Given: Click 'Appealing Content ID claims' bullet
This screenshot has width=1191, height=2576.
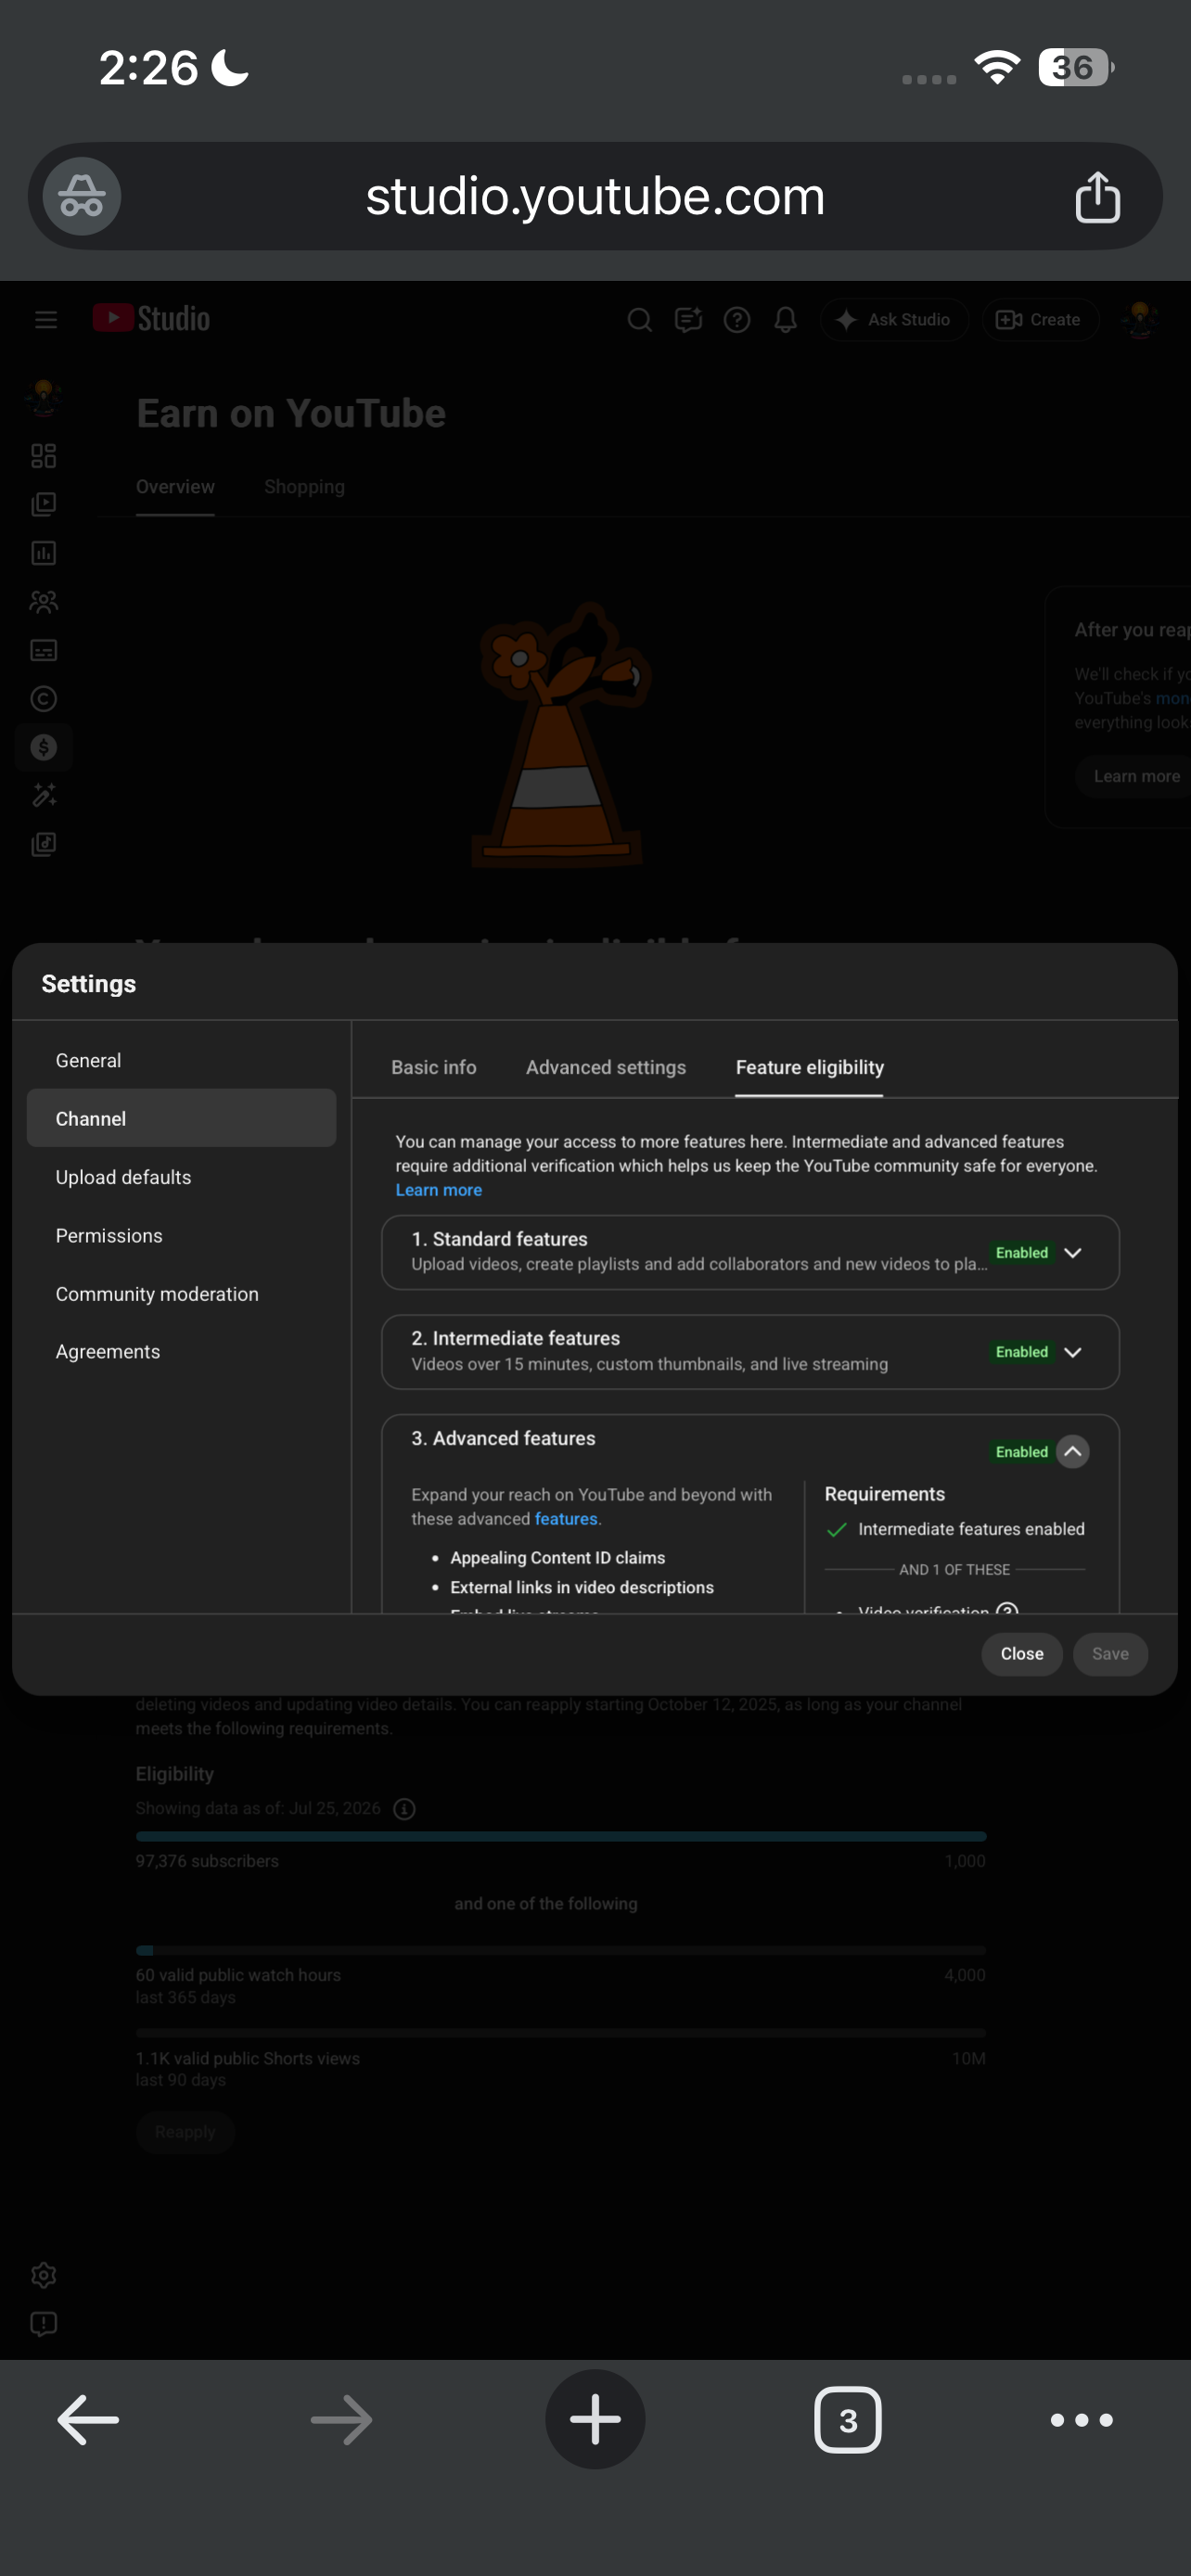Looking at the screenshot, I should point(557,1558).
